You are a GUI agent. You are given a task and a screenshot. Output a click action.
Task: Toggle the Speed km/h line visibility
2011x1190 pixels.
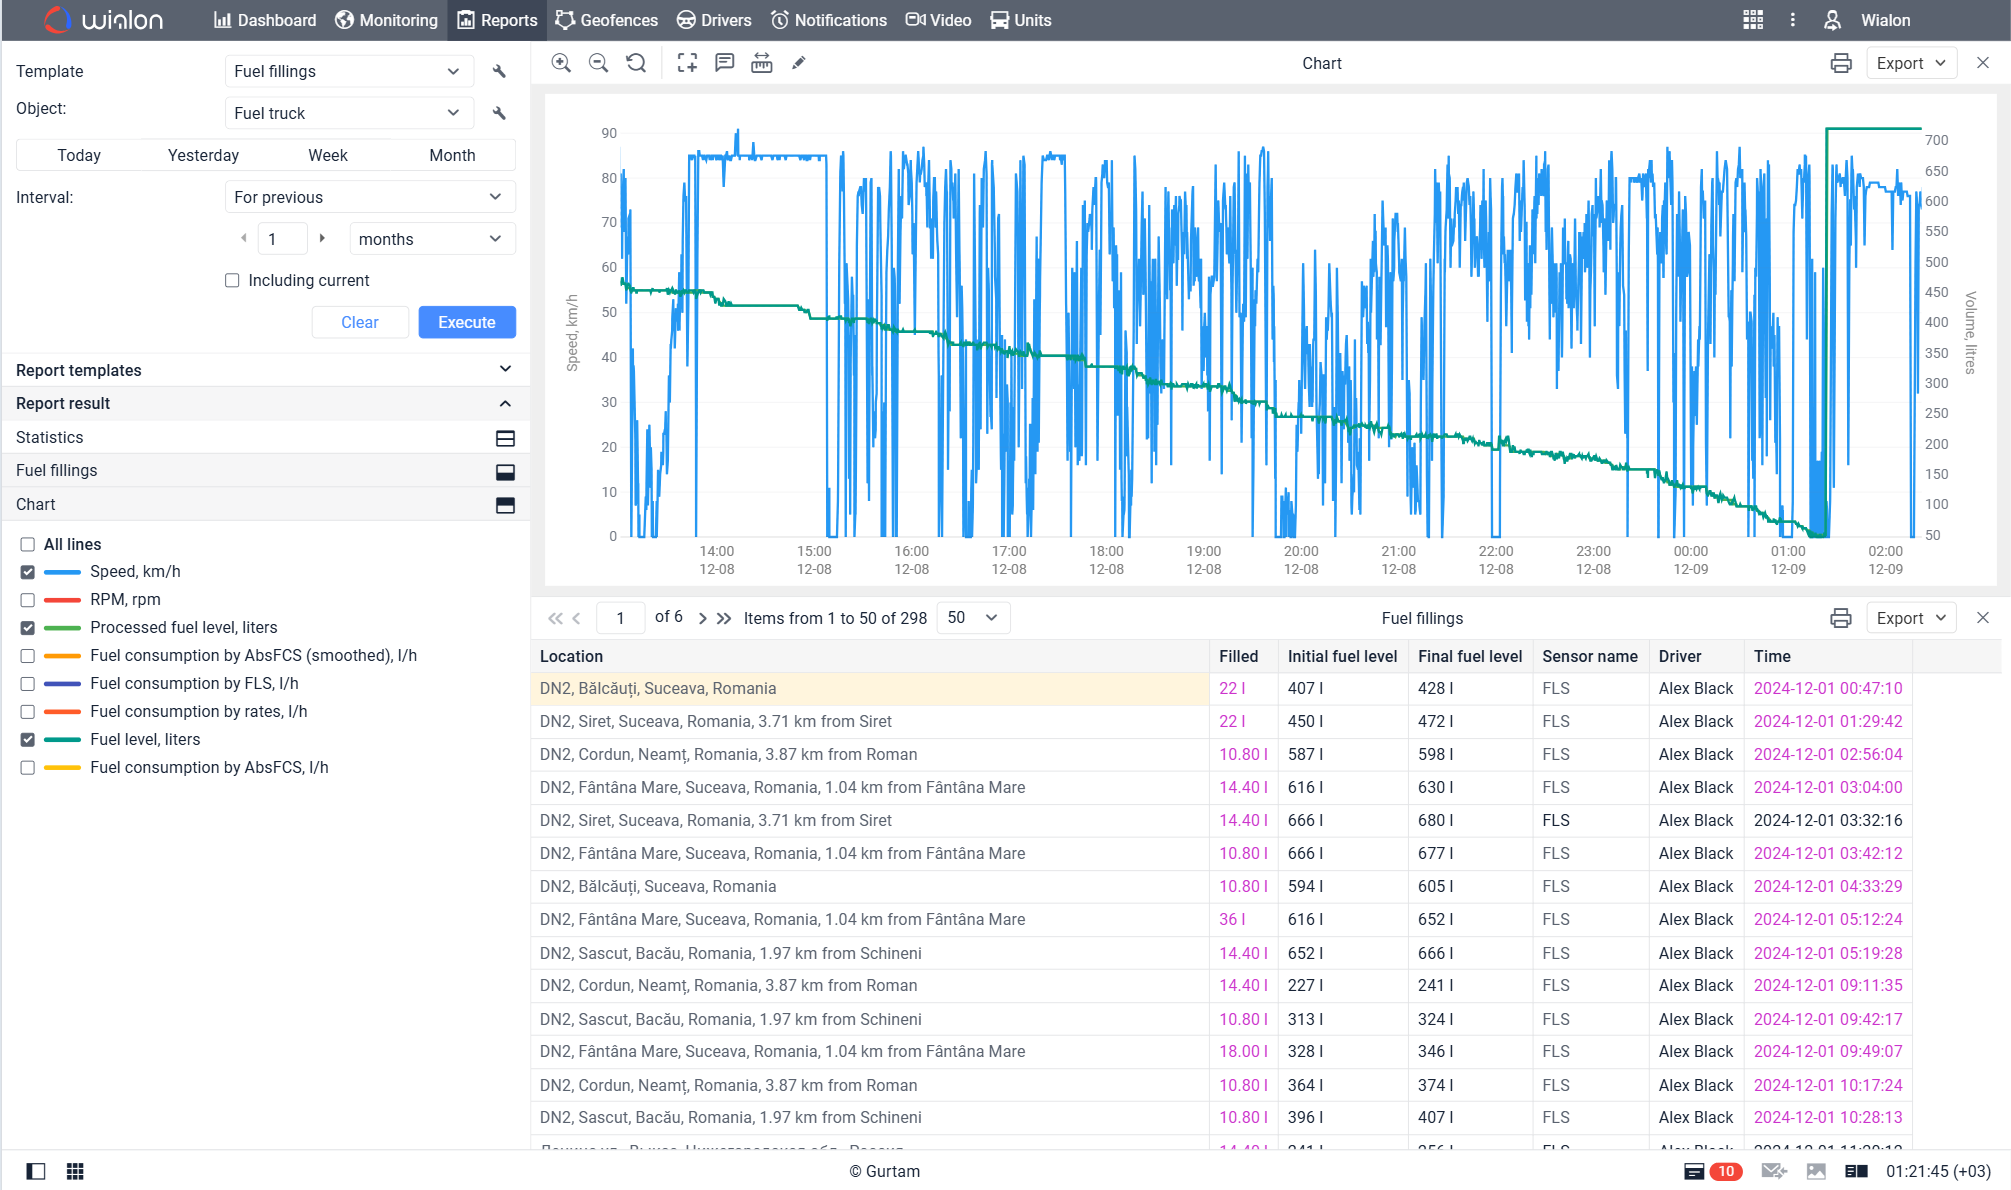28,571
